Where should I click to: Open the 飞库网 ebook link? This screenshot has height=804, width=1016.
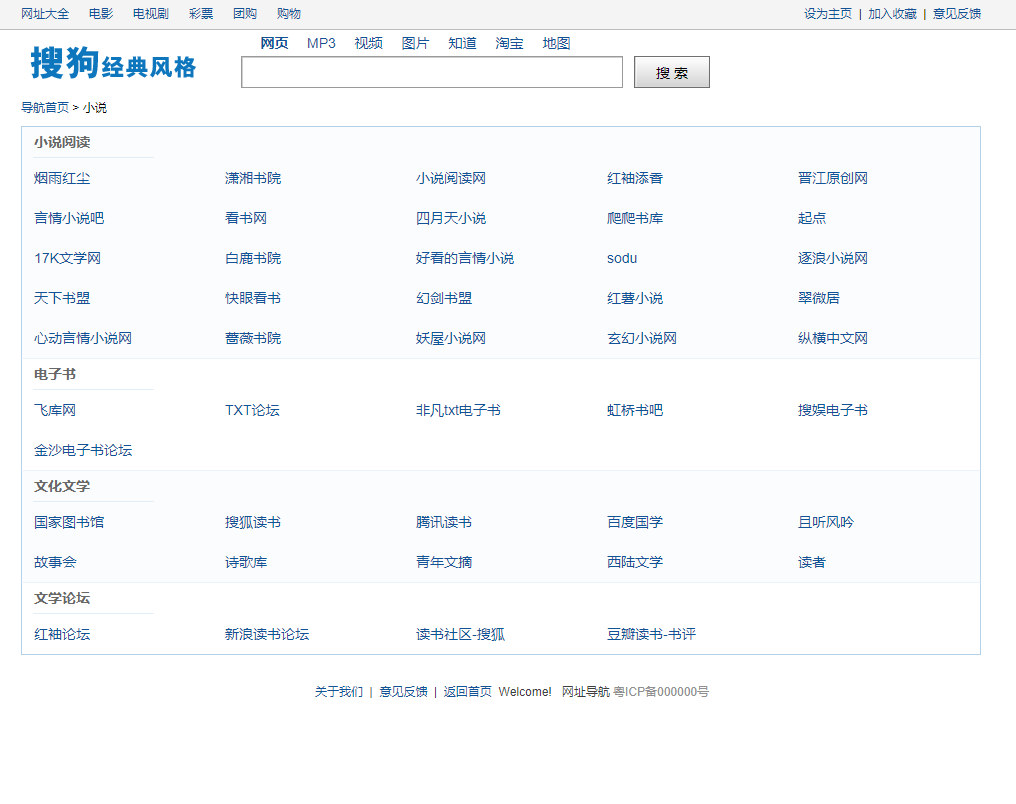[x=55, y=410]
